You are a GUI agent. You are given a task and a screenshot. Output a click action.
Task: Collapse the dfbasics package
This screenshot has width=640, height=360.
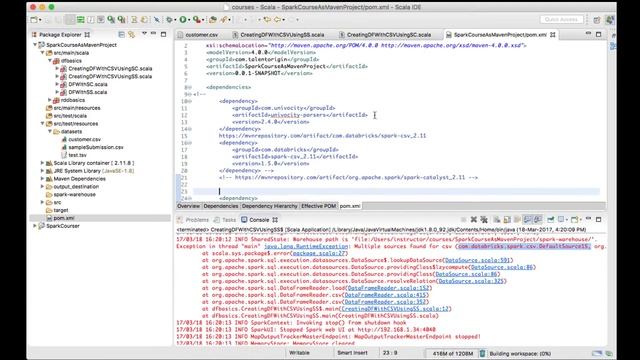coord(50,60)
